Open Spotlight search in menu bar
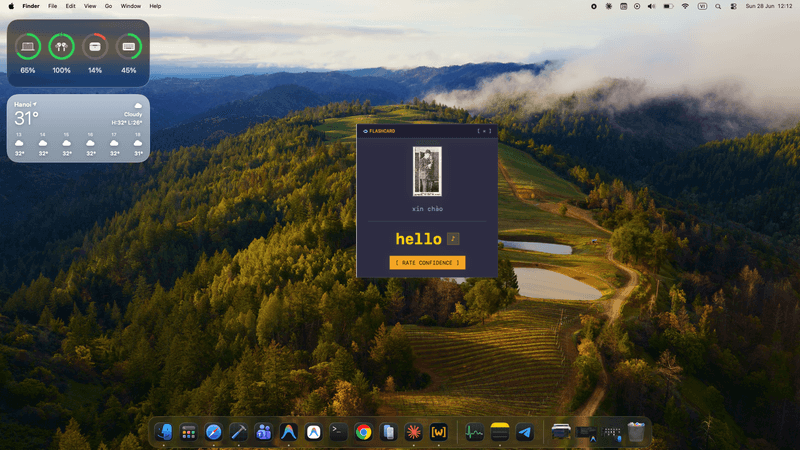Image resolution: width=800 pixels, height=450 pixels. click(x=718, y=6)
